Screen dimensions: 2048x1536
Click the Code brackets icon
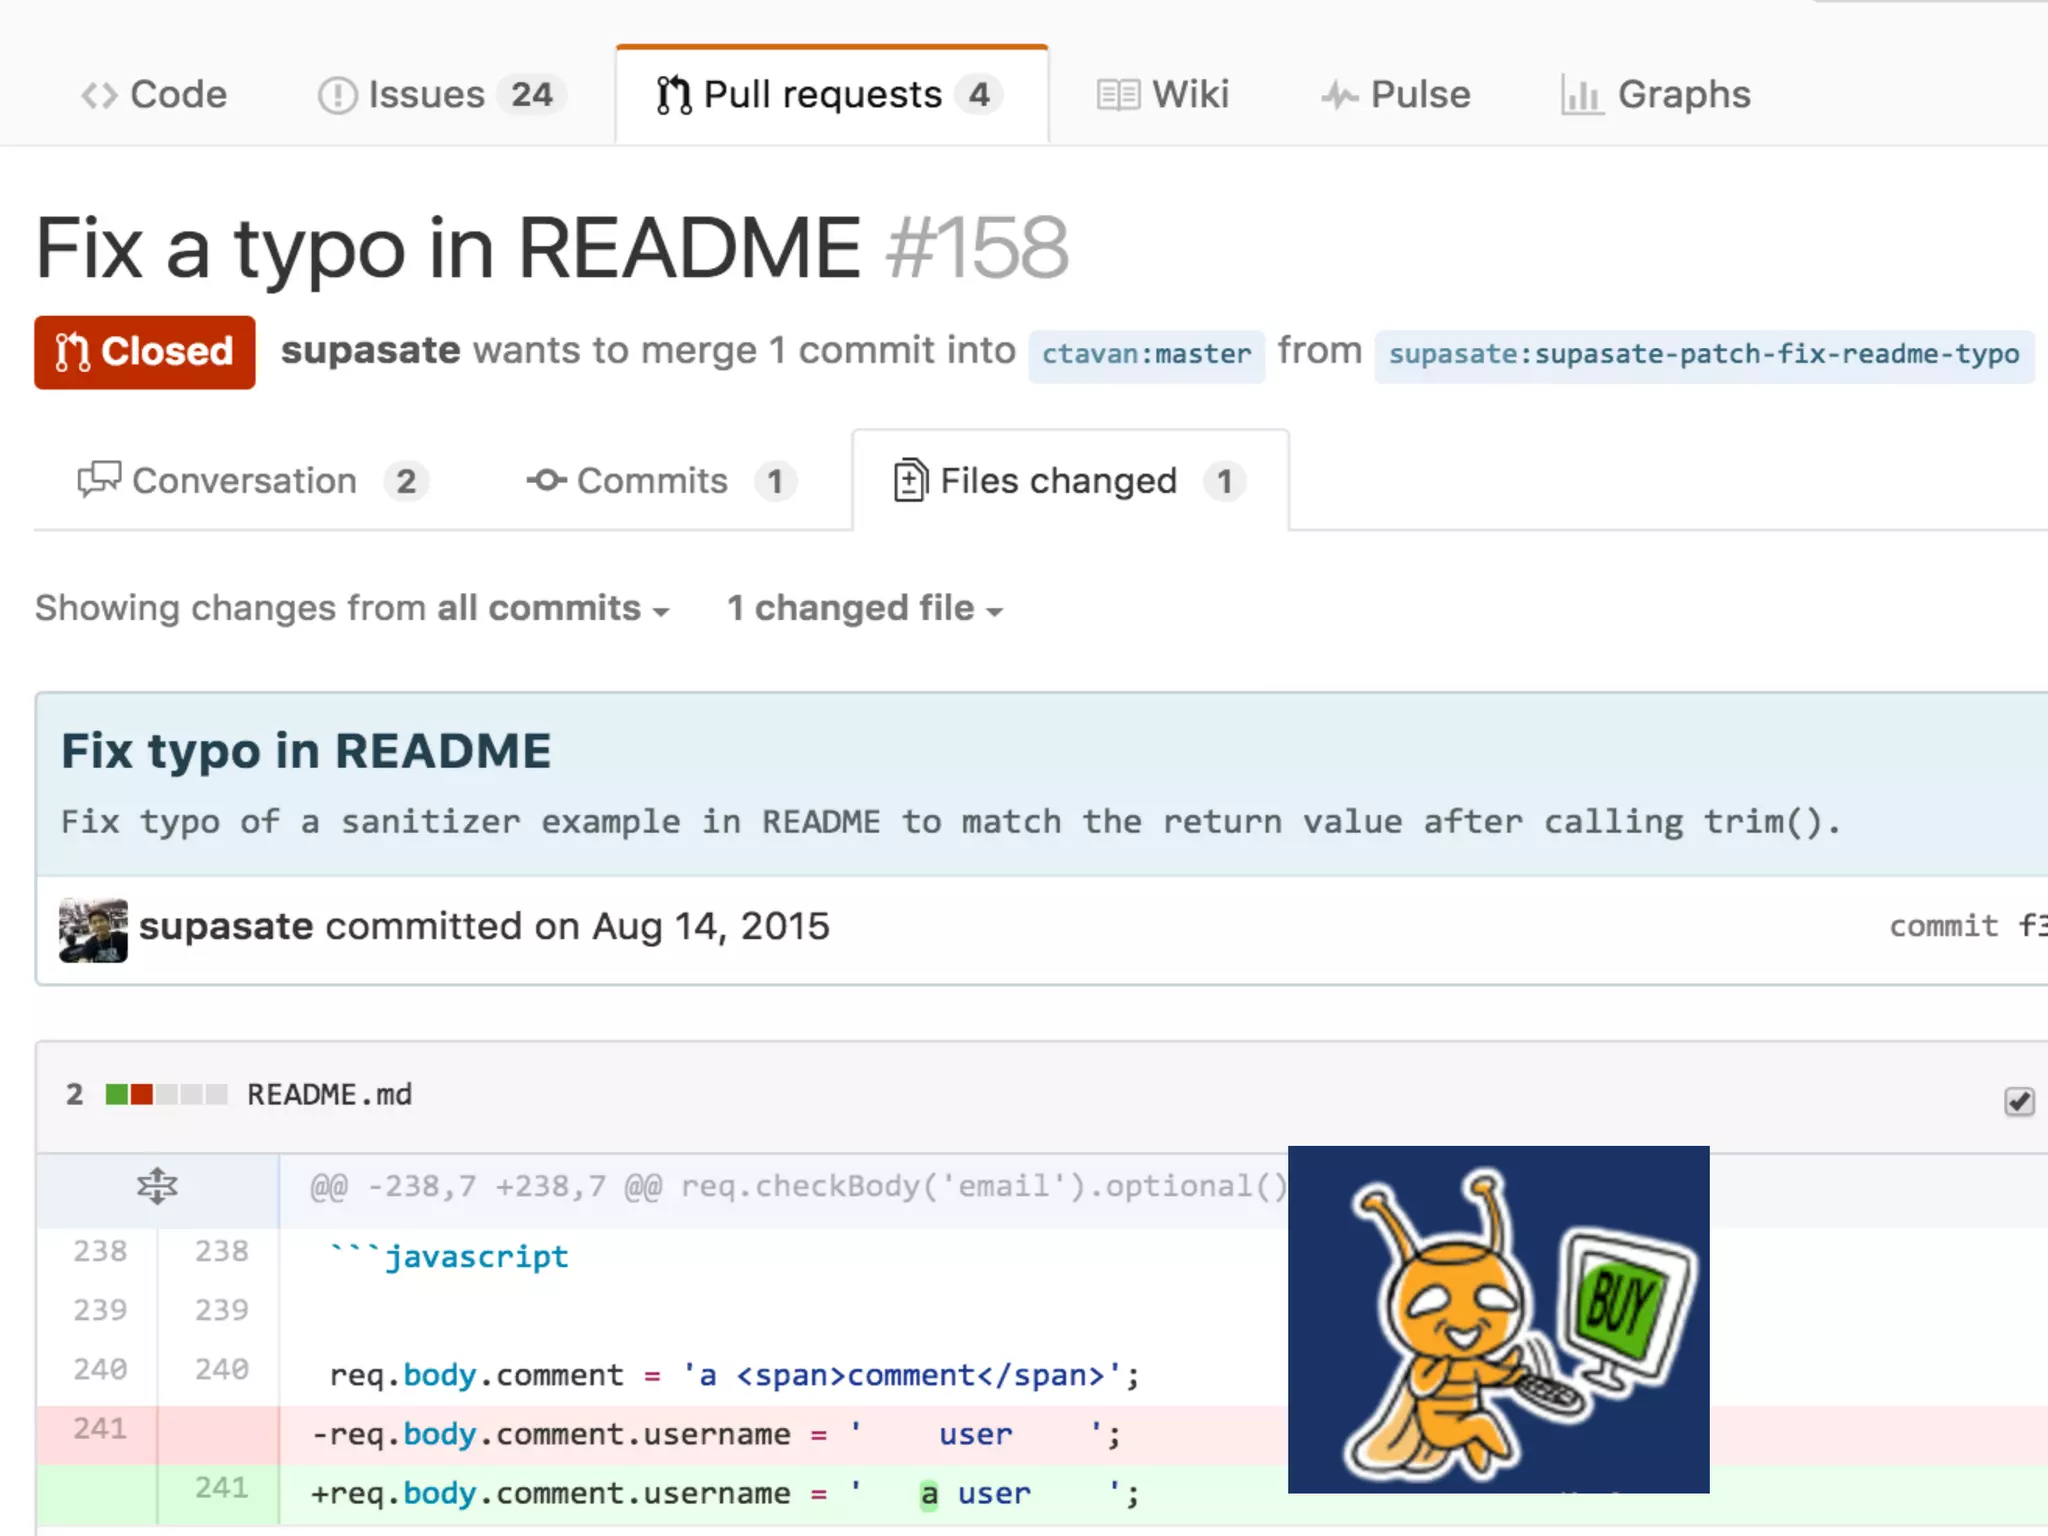[x=99, y=96]
